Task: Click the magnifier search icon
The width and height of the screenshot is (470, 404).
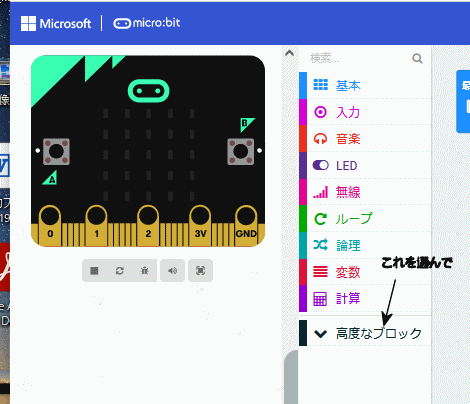Action: click(x=417, y=58)
